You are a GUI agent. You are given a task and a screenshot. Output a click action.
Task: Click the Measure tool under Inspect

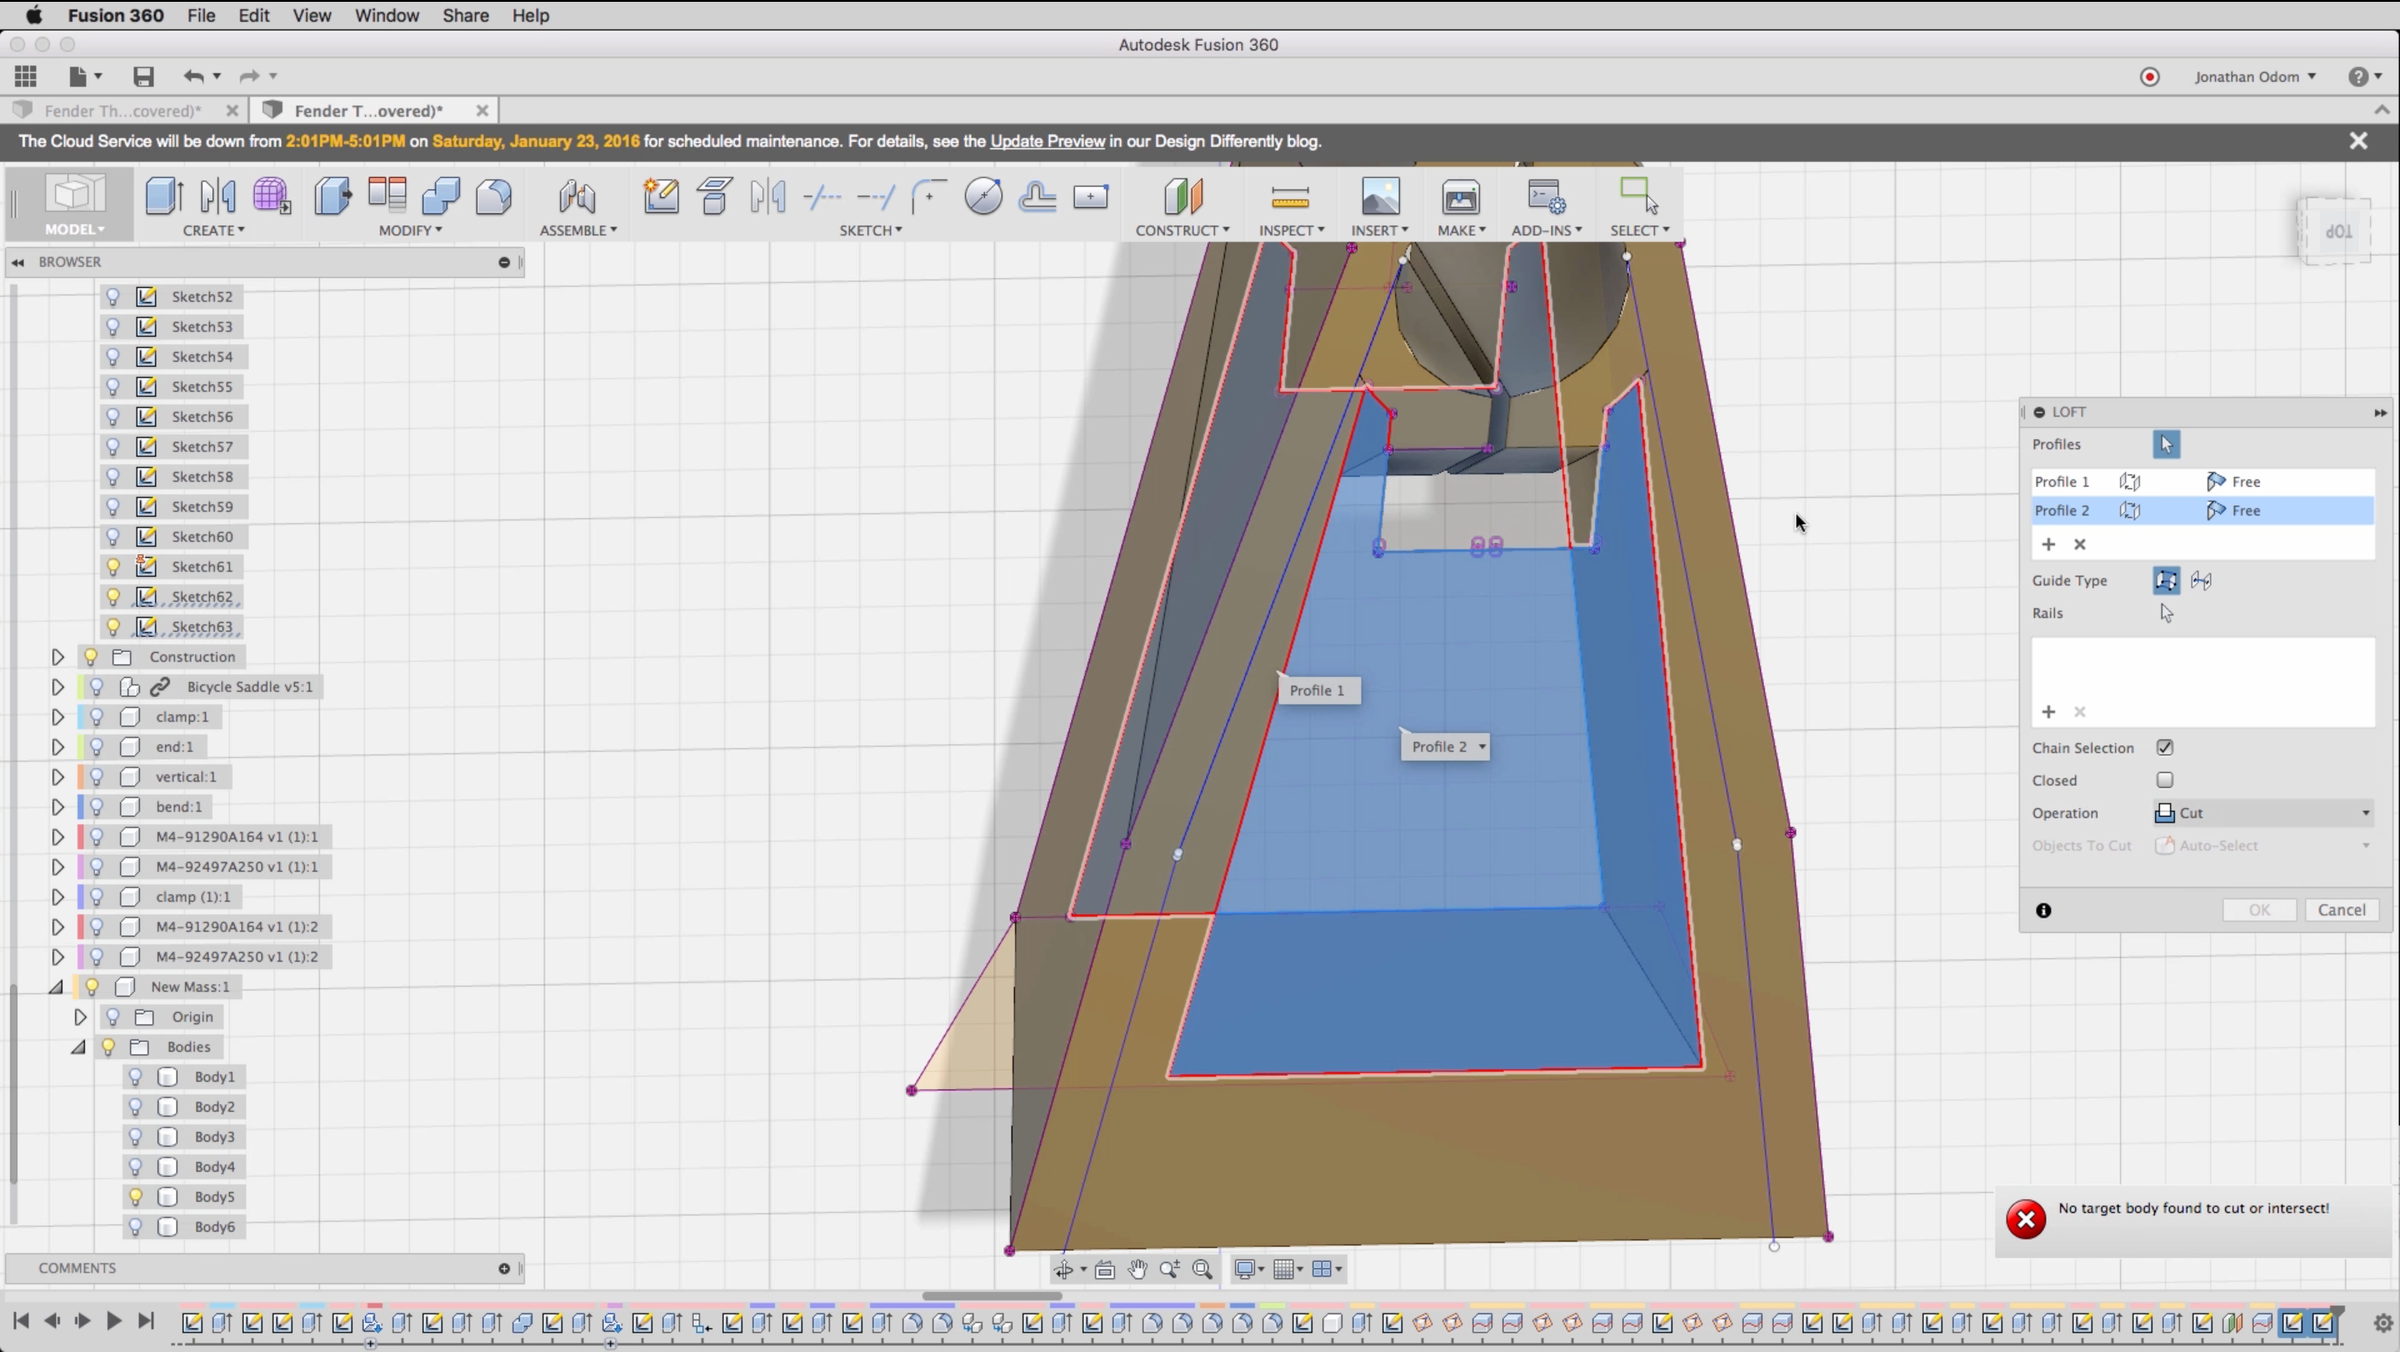tap(1289, 196)
